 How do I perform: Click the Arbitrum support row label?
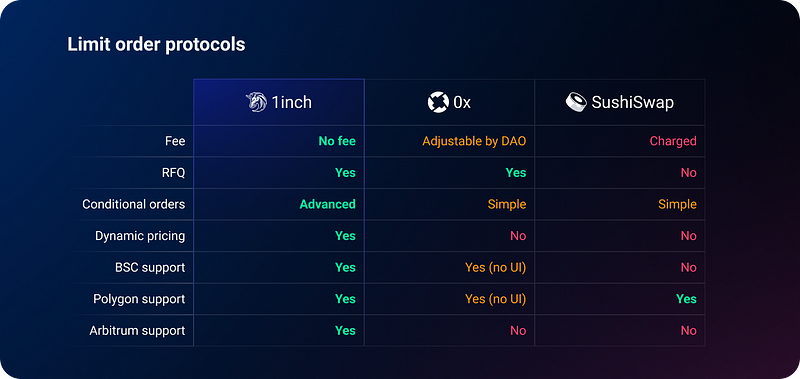coord(137,331)
